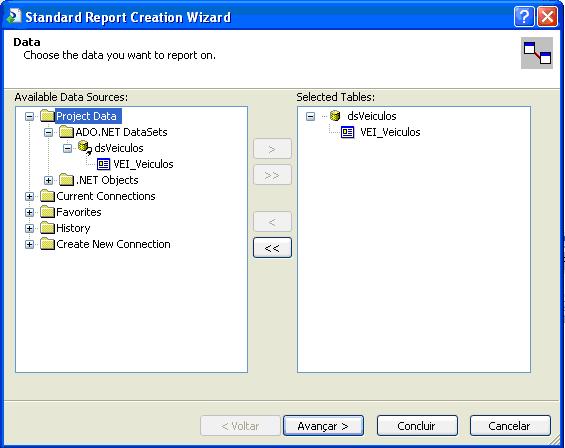Select the History tree item
This screenshot has height=448, width=565.
(73, 228)
